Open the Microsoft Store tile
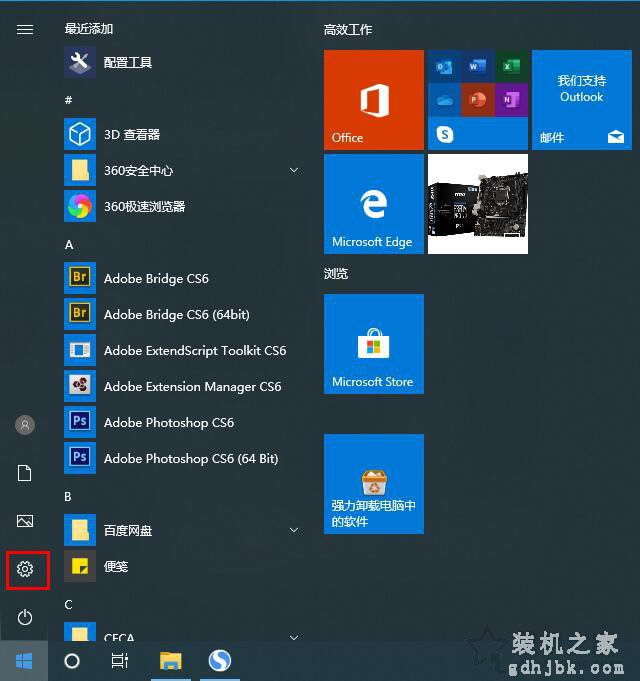640x681 pixels. [374, 344]
